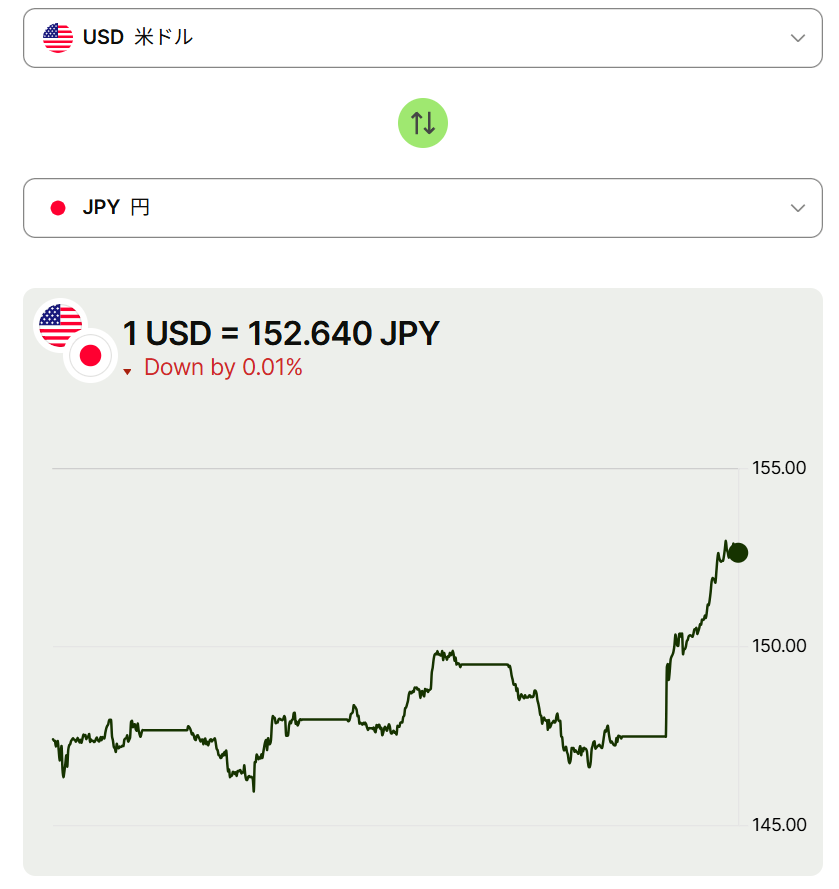Click the Japan flag beside the exchange rate
This screenshot has height=889, width=839.
point(91,355)
